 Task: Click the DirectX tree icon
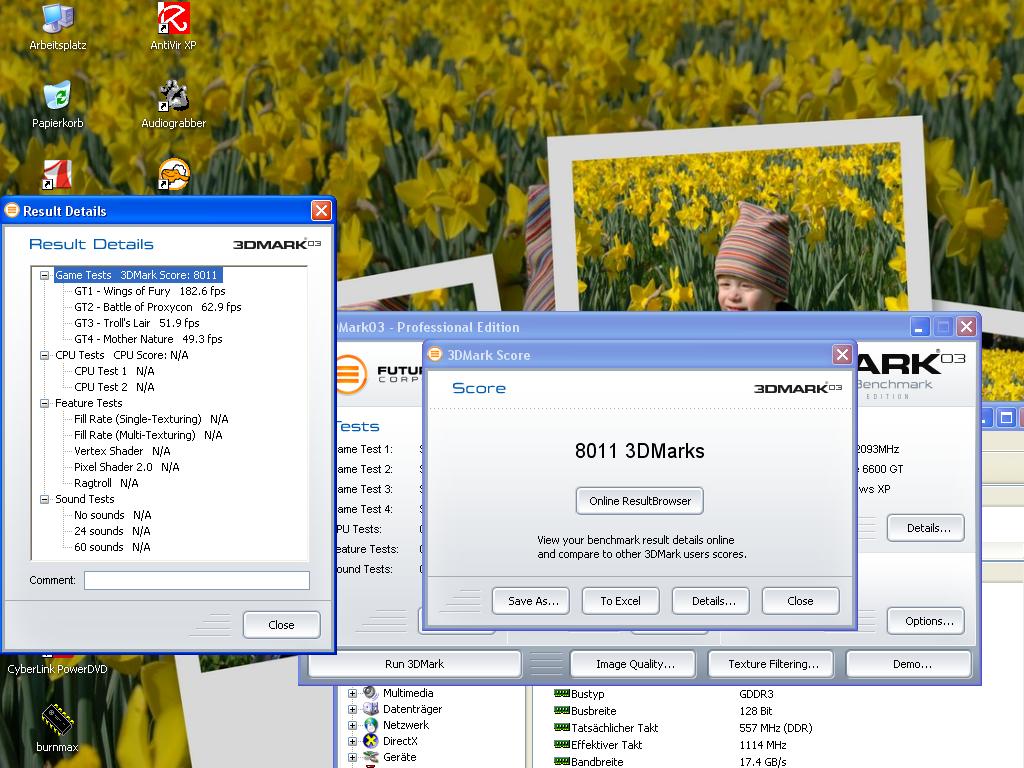371,741
